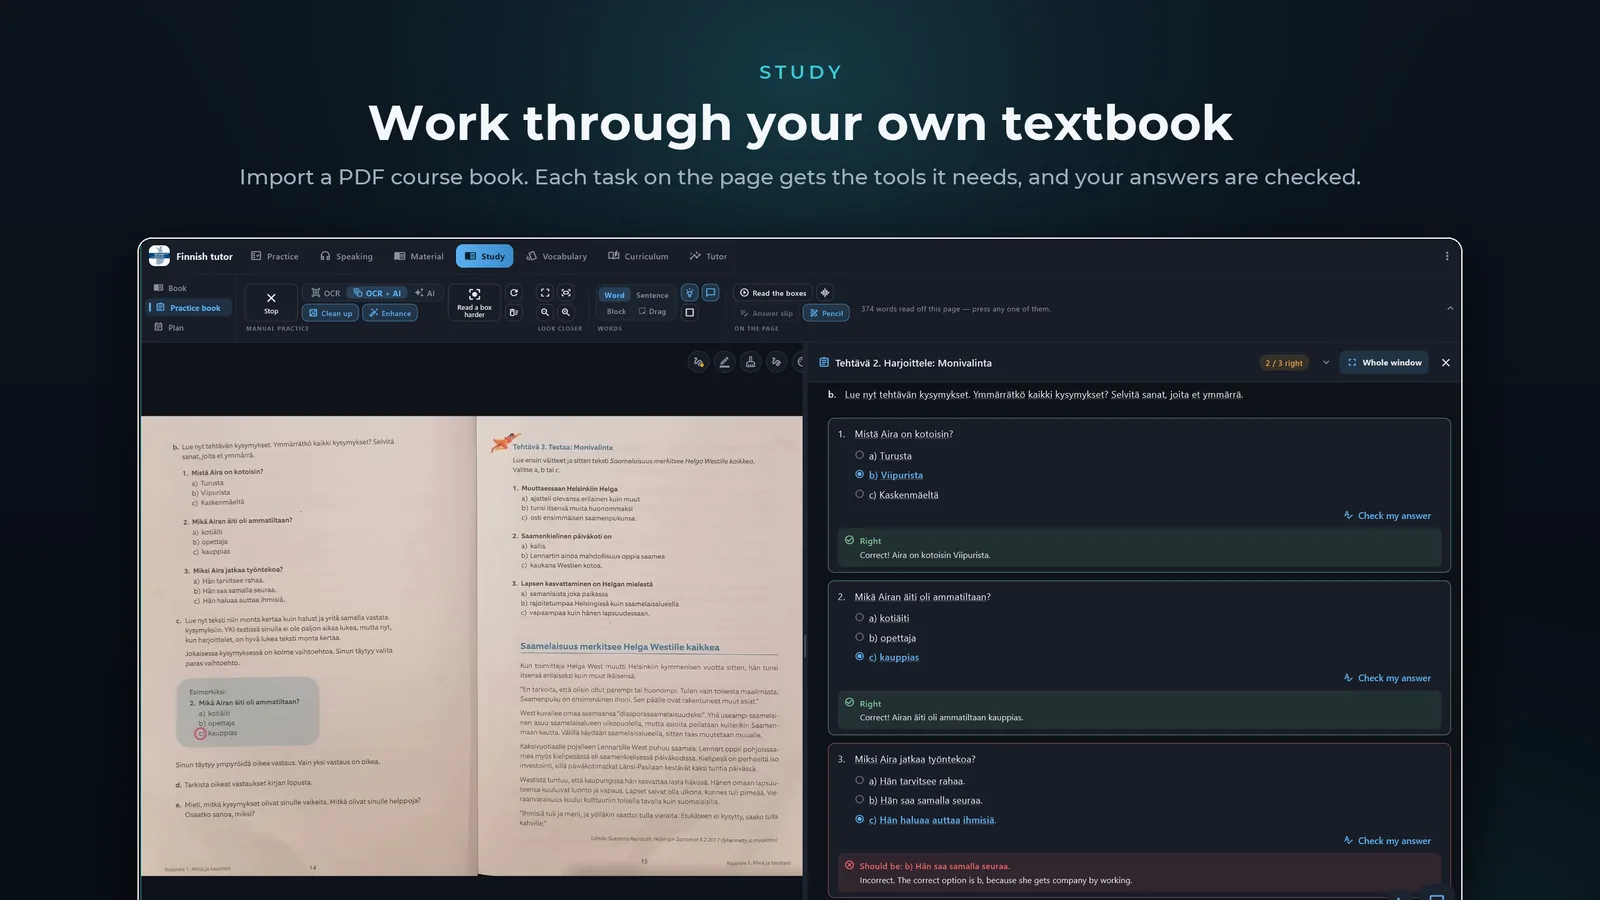Screen dimensions: 1600x900
Task: Select b) Hän saa samalla seuraa
Action: tap(918, 800)
